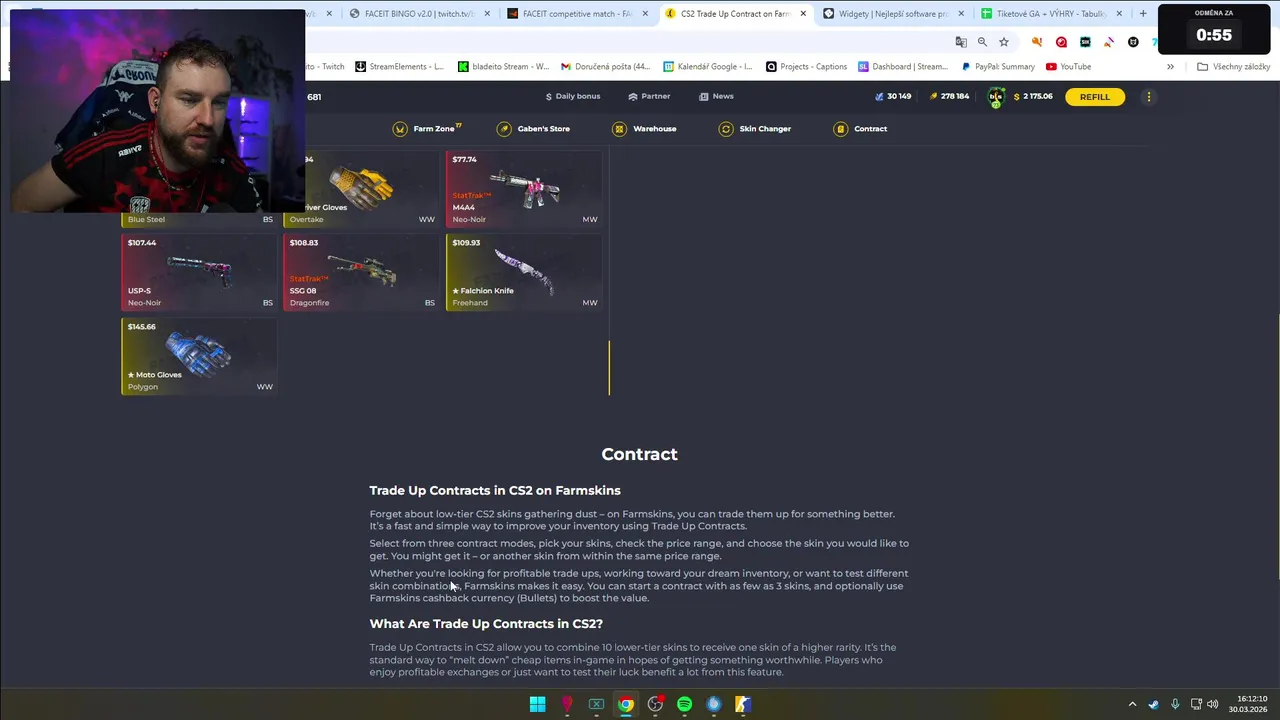Open the StreamElements bookmark
The image size is (1280, 720).
(x=399, y=67)
